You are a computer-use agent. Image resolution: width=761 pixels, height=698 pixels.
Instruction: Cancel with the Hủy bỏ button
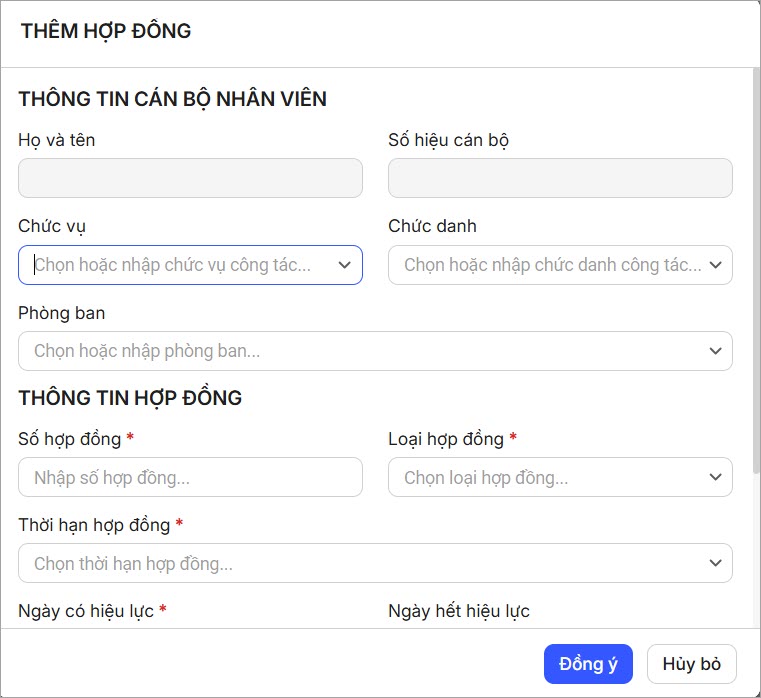coord(691,664)
